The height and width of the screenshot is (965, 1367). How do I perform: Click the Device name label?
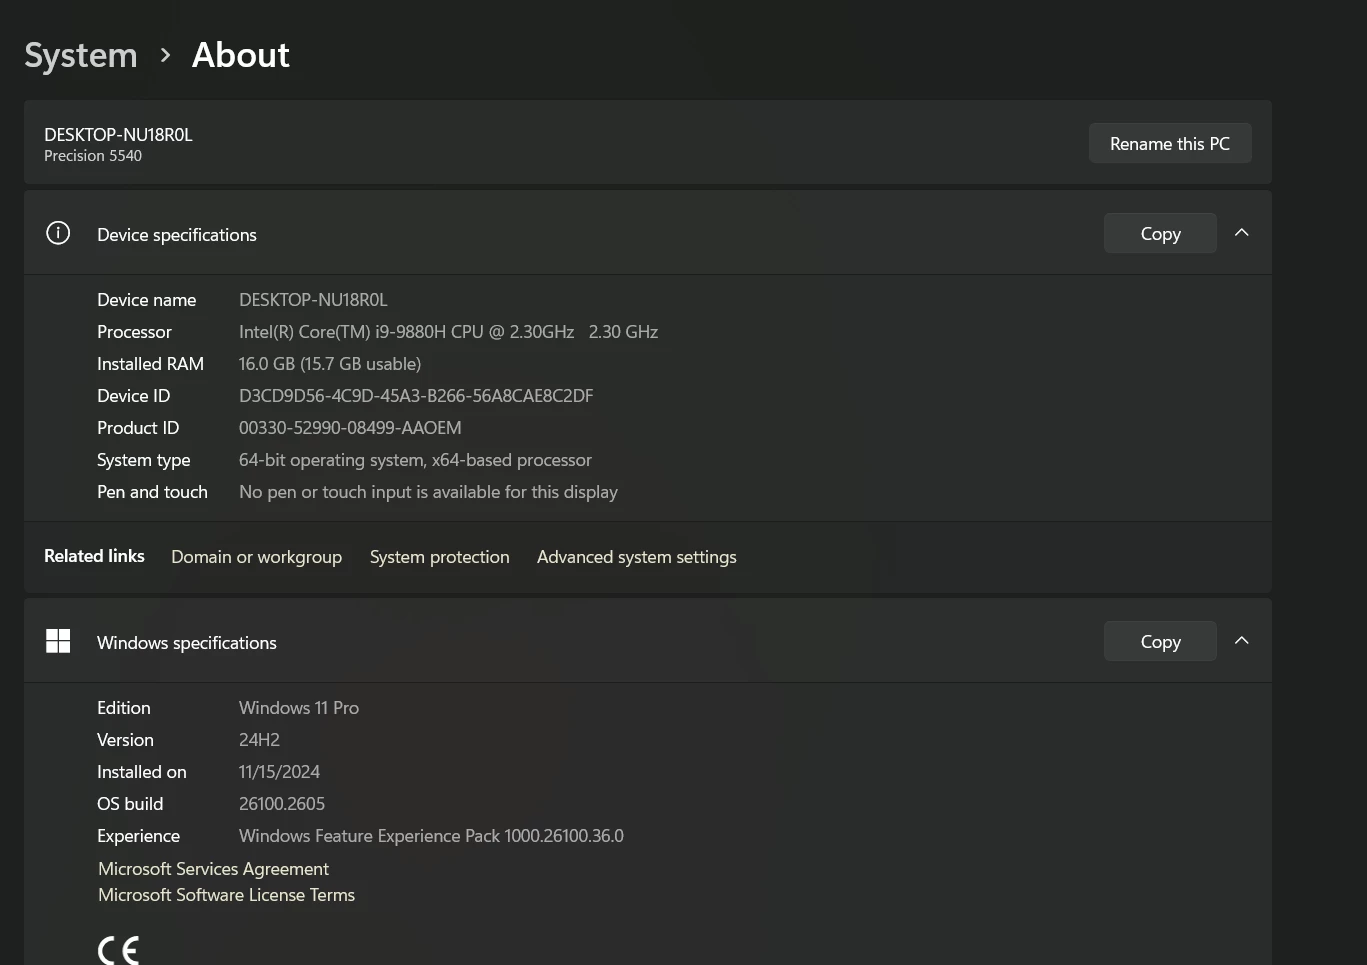146,300
